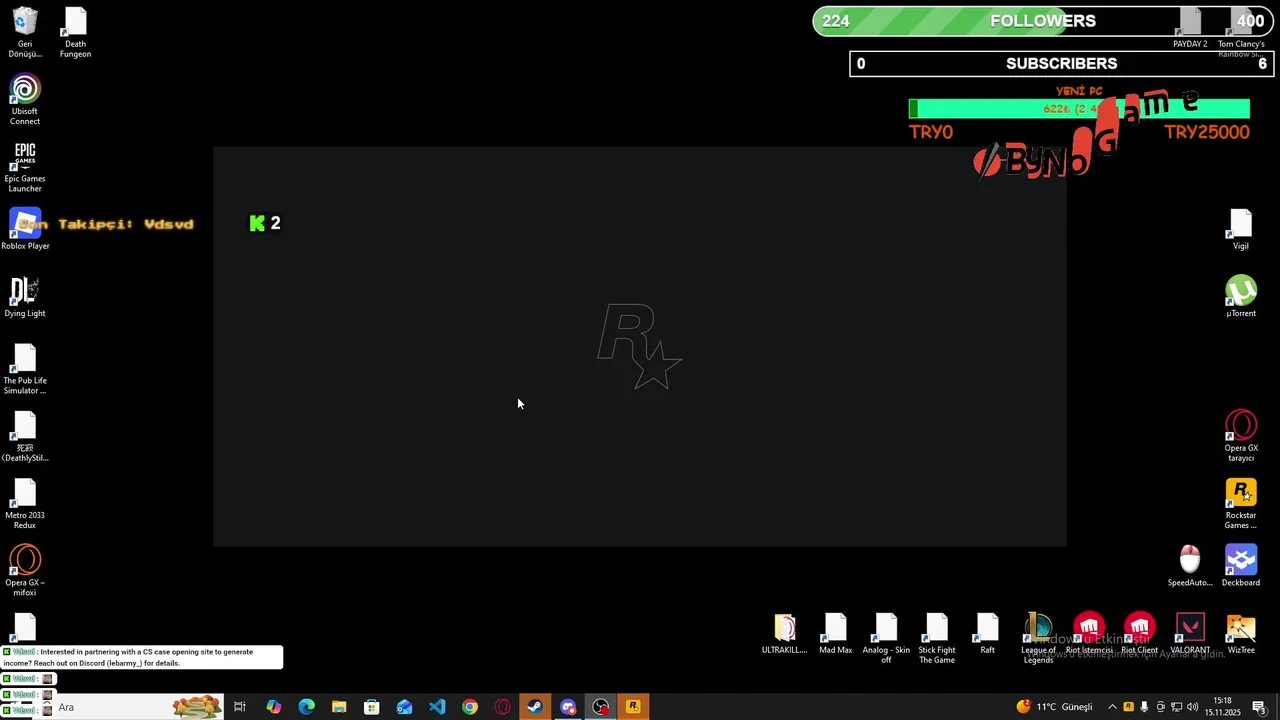Switch to Steam in the taskbar
1280x720 pixels.
535,707
